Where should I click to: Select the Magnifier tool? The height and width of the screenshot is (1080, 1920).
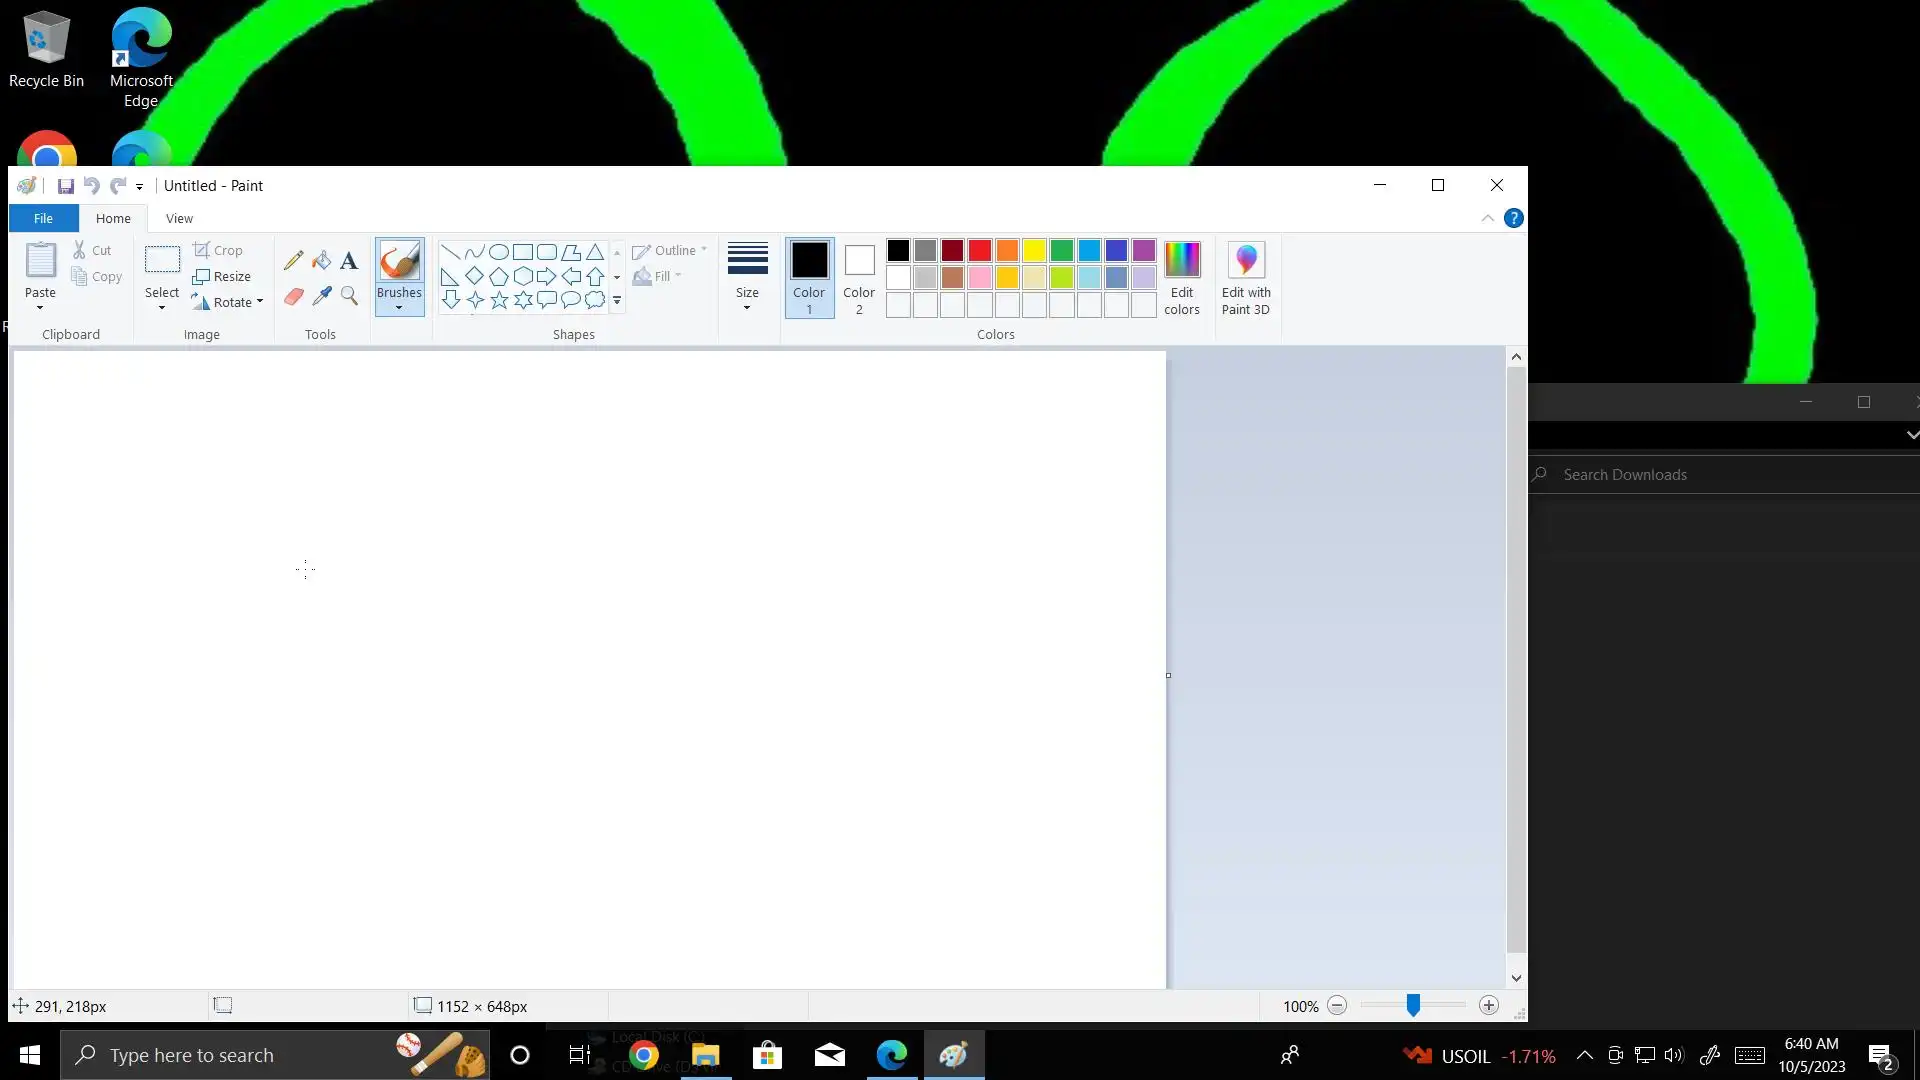[x=349, y=296]
